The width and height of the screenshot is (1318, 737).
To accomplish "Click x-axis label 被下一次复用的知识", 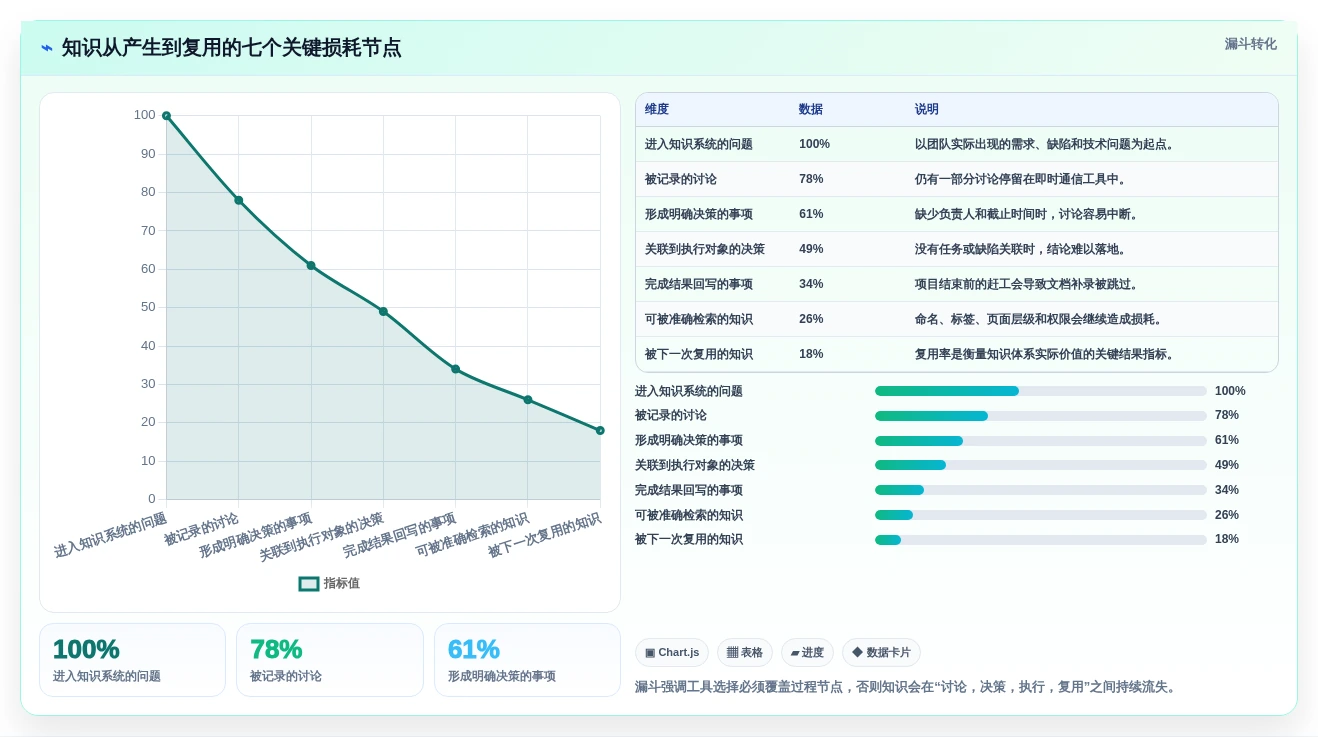I will click(544, 535).
